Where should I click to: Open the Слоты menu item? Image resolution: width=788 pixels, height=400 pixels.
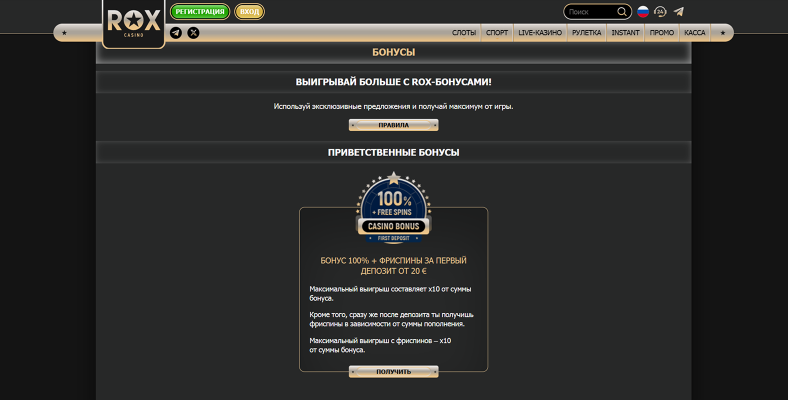464,33
